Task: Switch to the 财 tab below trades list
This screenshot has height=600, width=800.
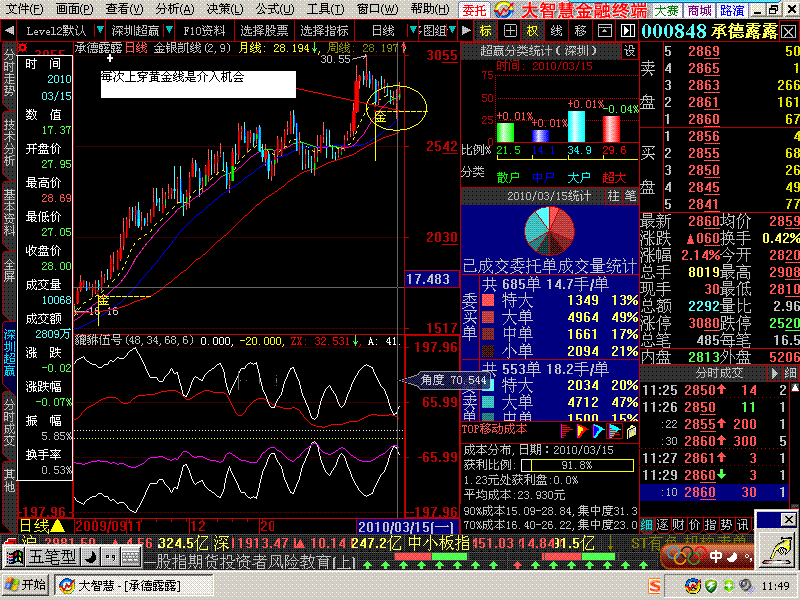Action: coord(680,524)
